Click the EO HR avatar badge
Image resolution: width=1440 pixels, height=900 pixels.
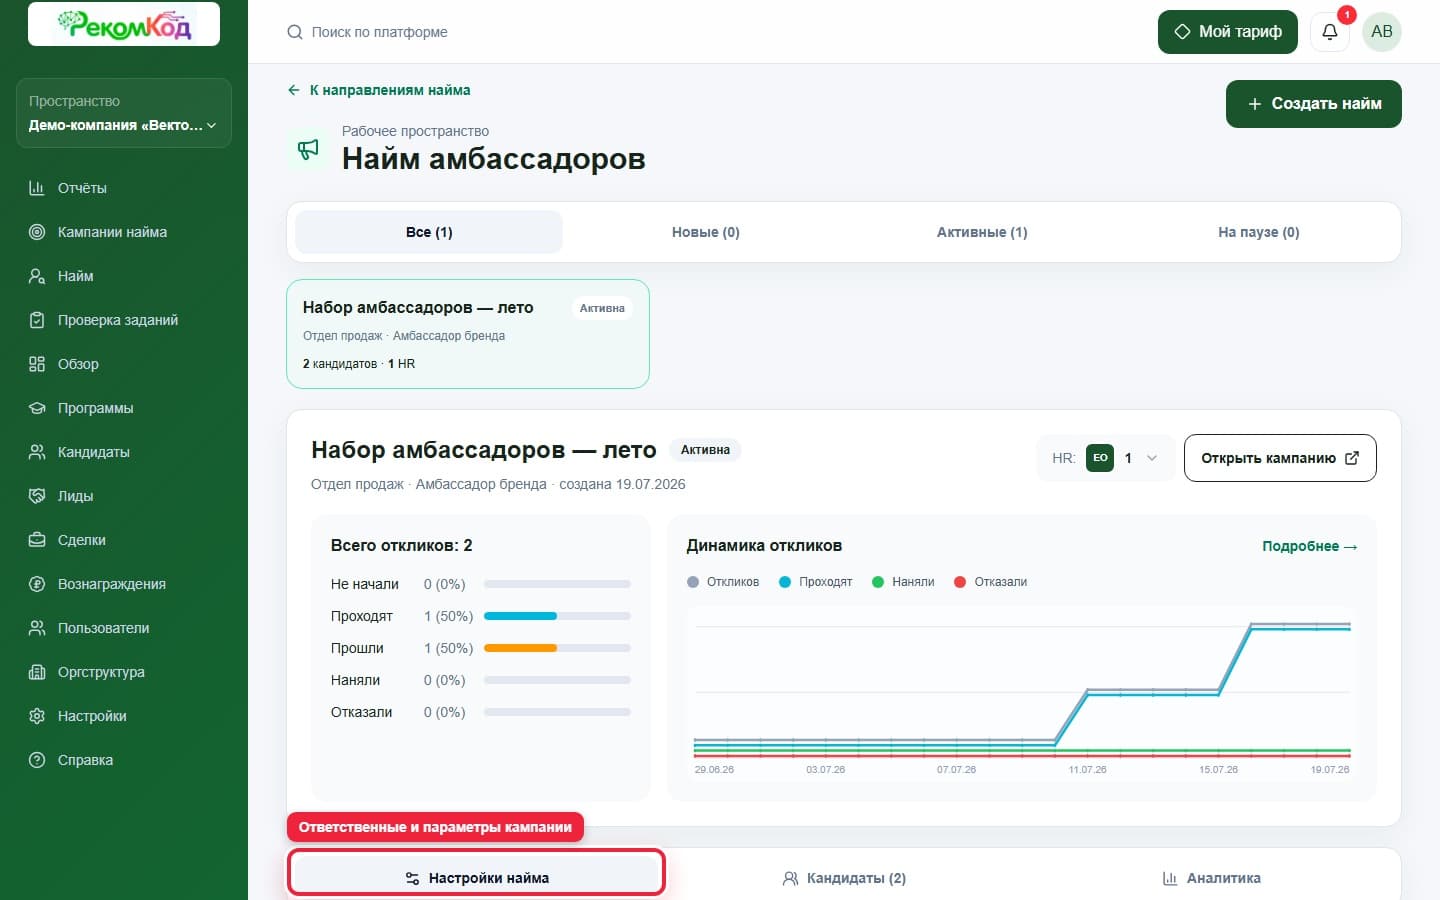pos(1100,458)
